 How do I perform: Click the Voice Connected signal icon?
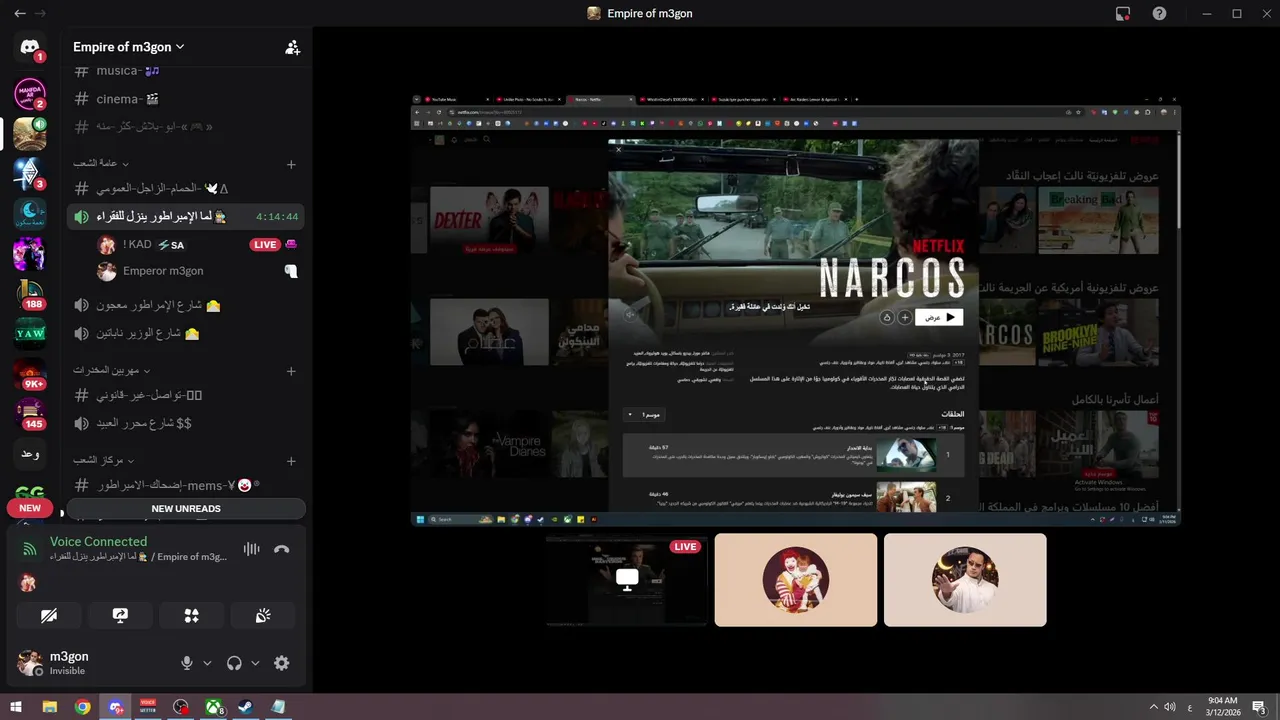pyautogui.click(x=30, y=549)
